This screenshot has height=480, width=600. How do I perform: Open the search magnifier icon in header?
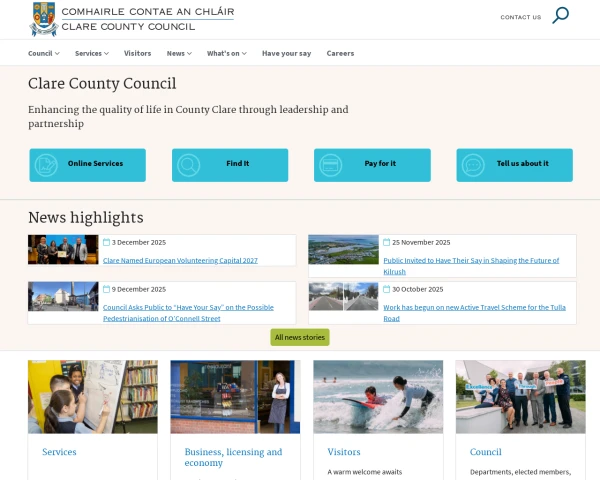(561, 15)
